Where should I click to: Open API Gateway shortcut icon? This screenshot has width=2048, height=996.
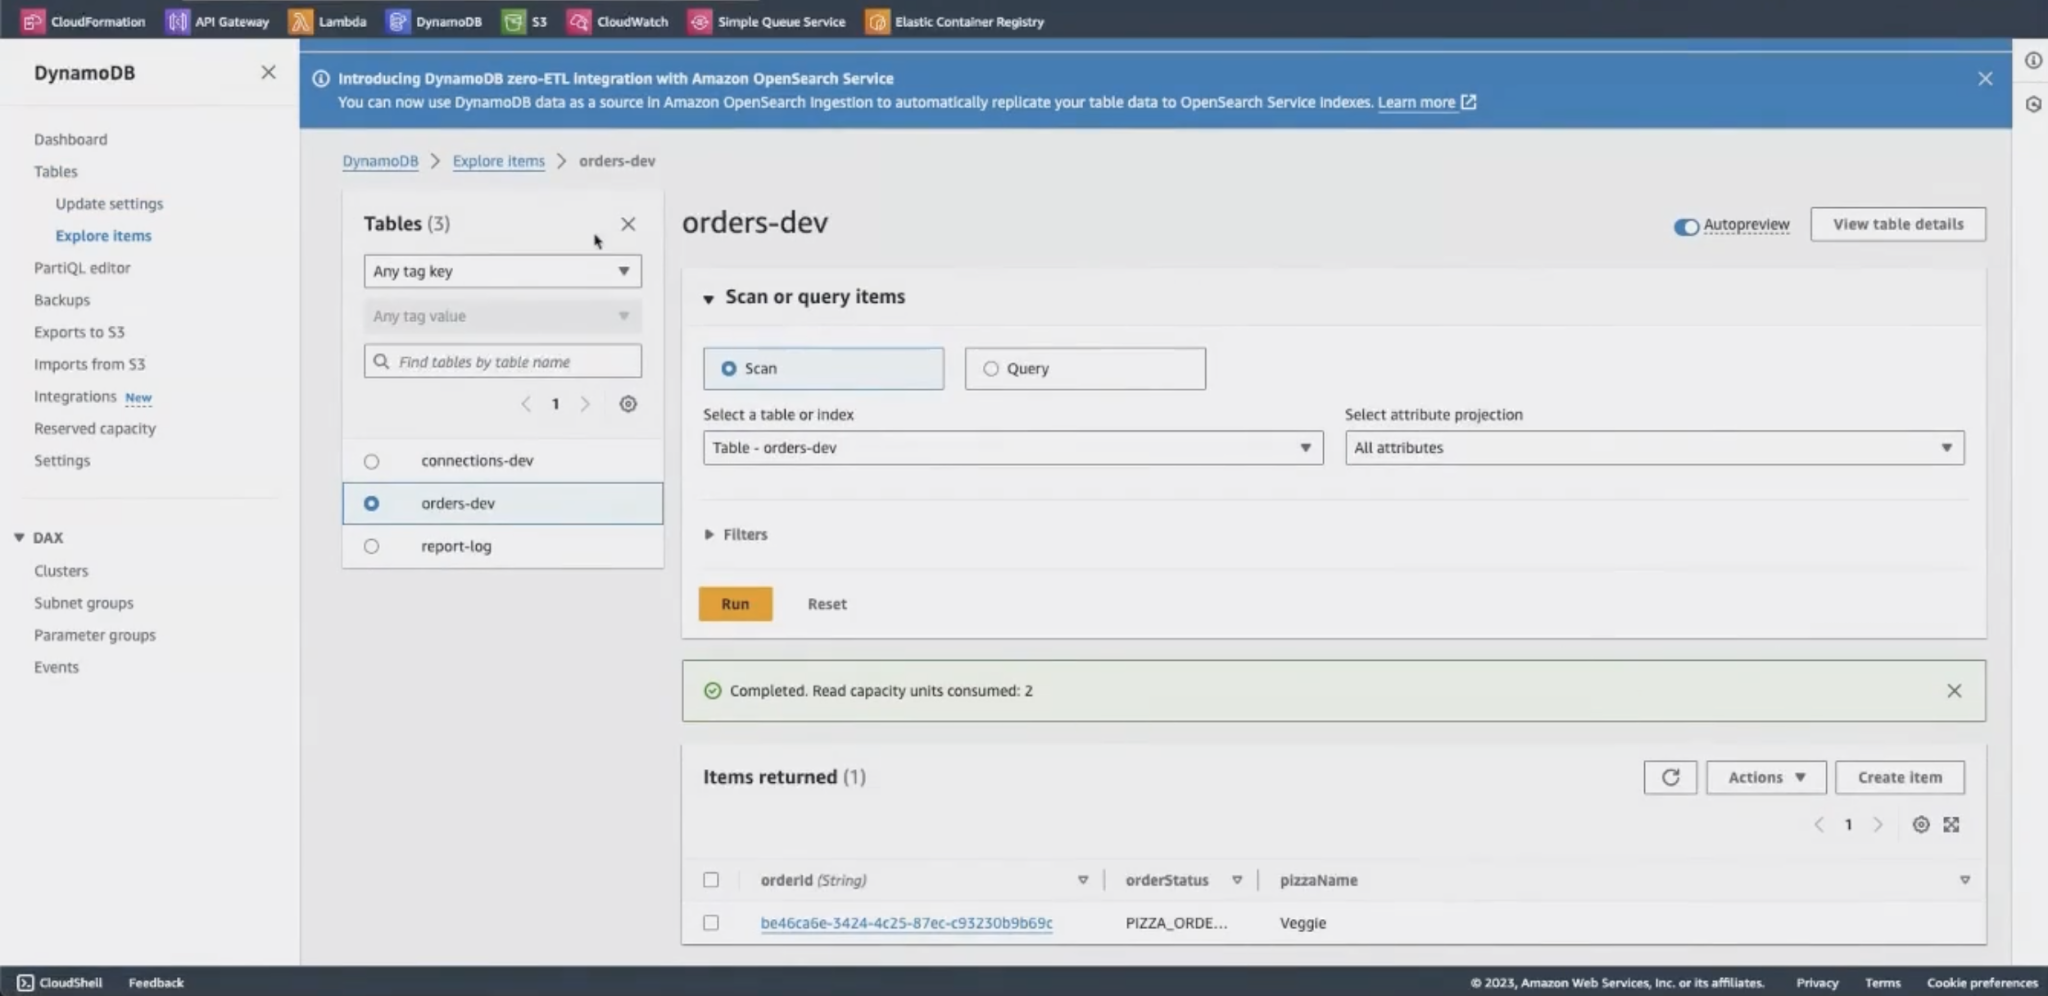(x=177, y=21)
